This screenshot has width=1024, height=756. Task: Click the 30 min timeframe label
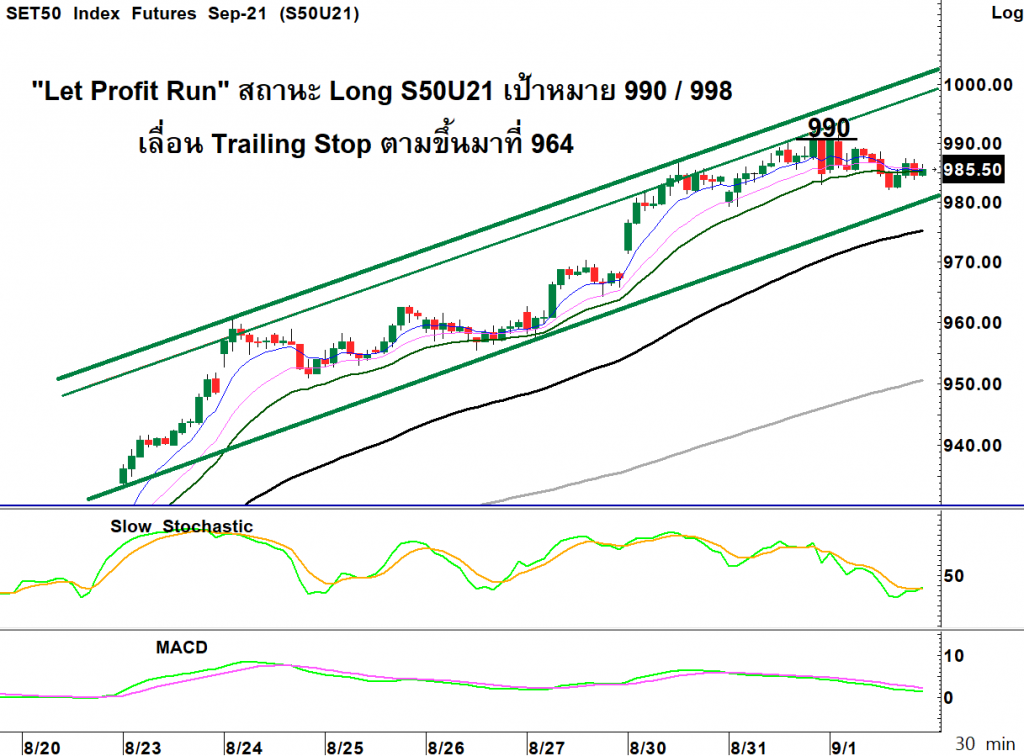(x=985, y=744)
